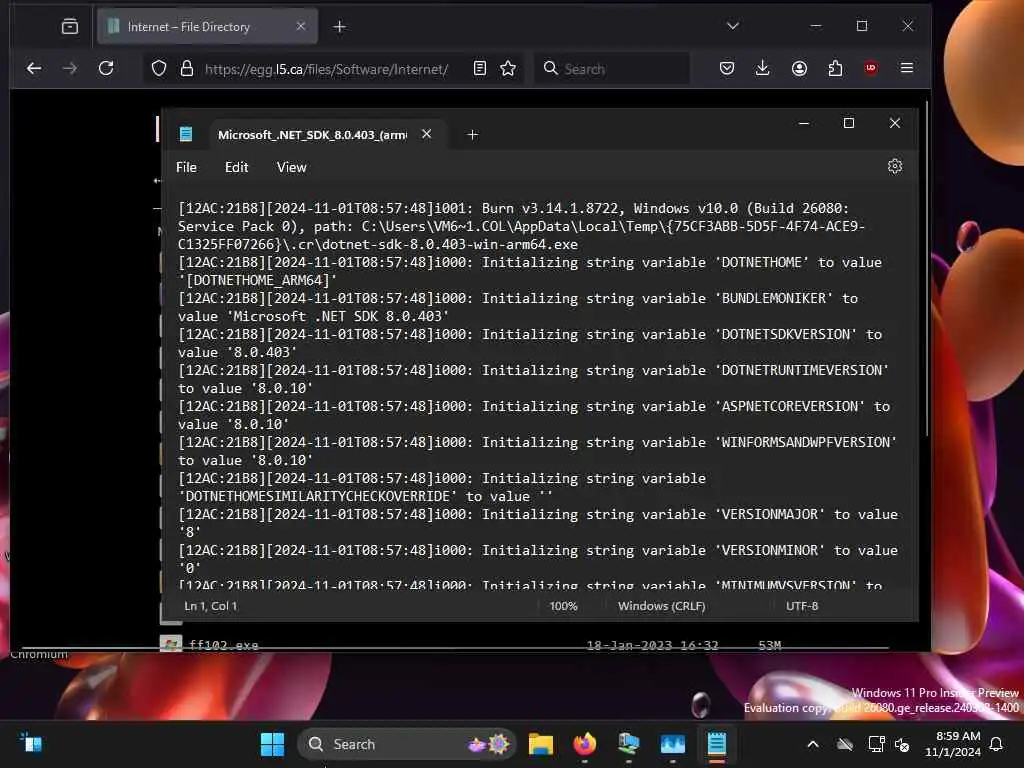Click Windows (CRLF) line ending status
The image size is (1024, 768).
coord(662,606)
